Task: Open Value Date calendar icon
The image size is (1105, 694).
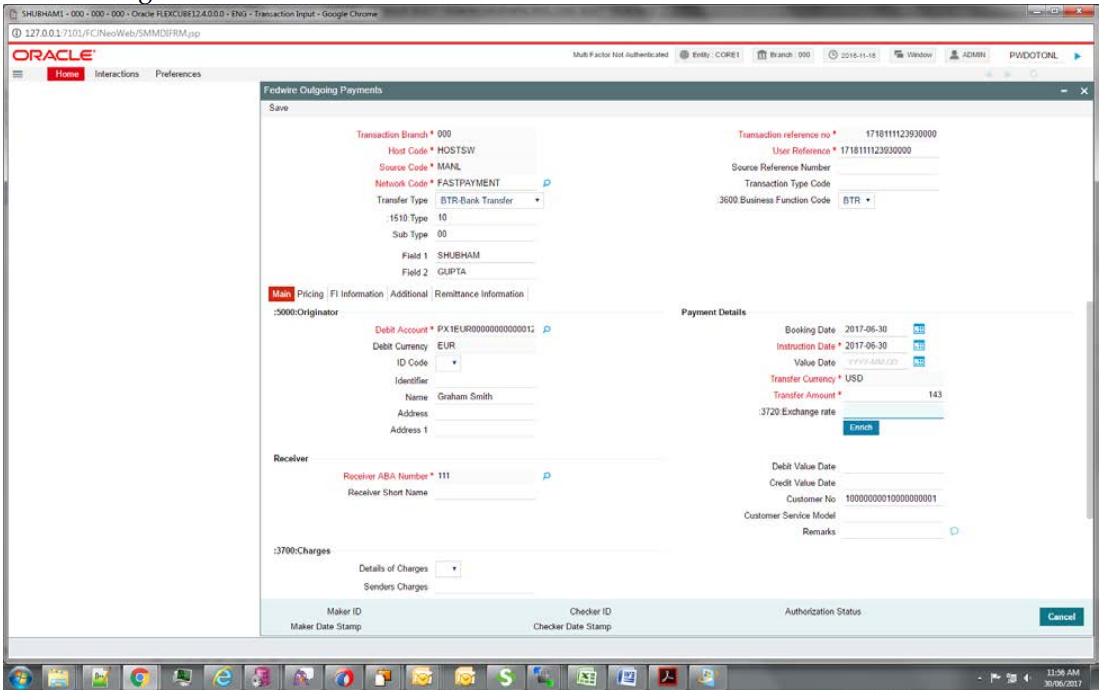Action: click(919, 361)
